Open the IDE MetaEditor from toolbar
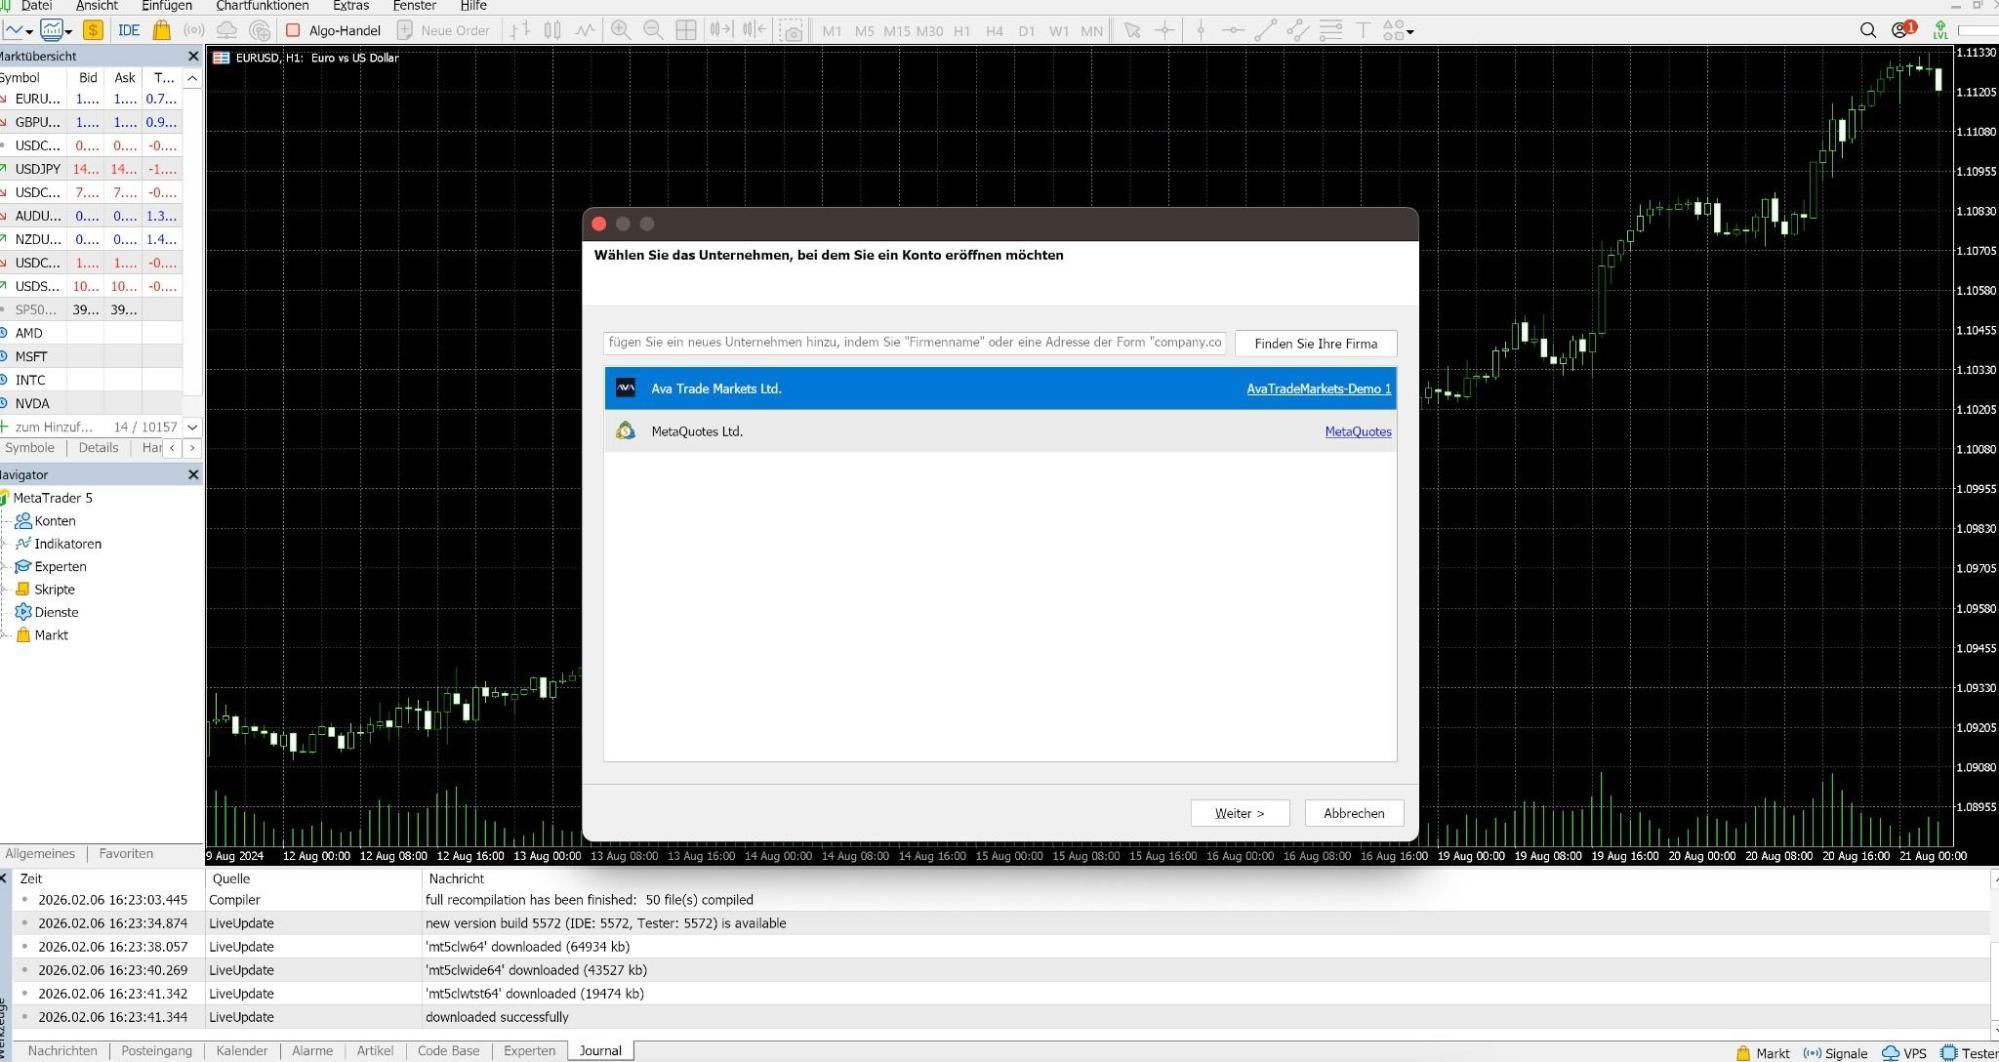Image resolution: width=1999 pixels, height=1062 pixels. 128,30
